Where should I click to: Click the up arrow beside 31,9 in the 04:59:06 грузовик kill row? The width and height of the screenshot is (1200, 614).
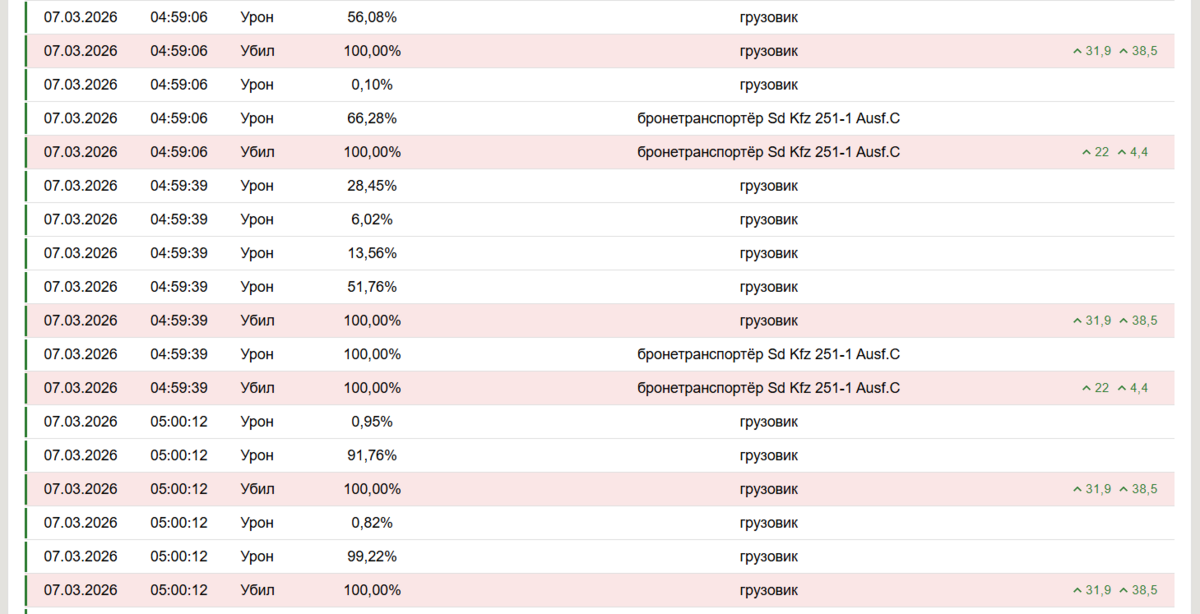[x=1076, y=51]
